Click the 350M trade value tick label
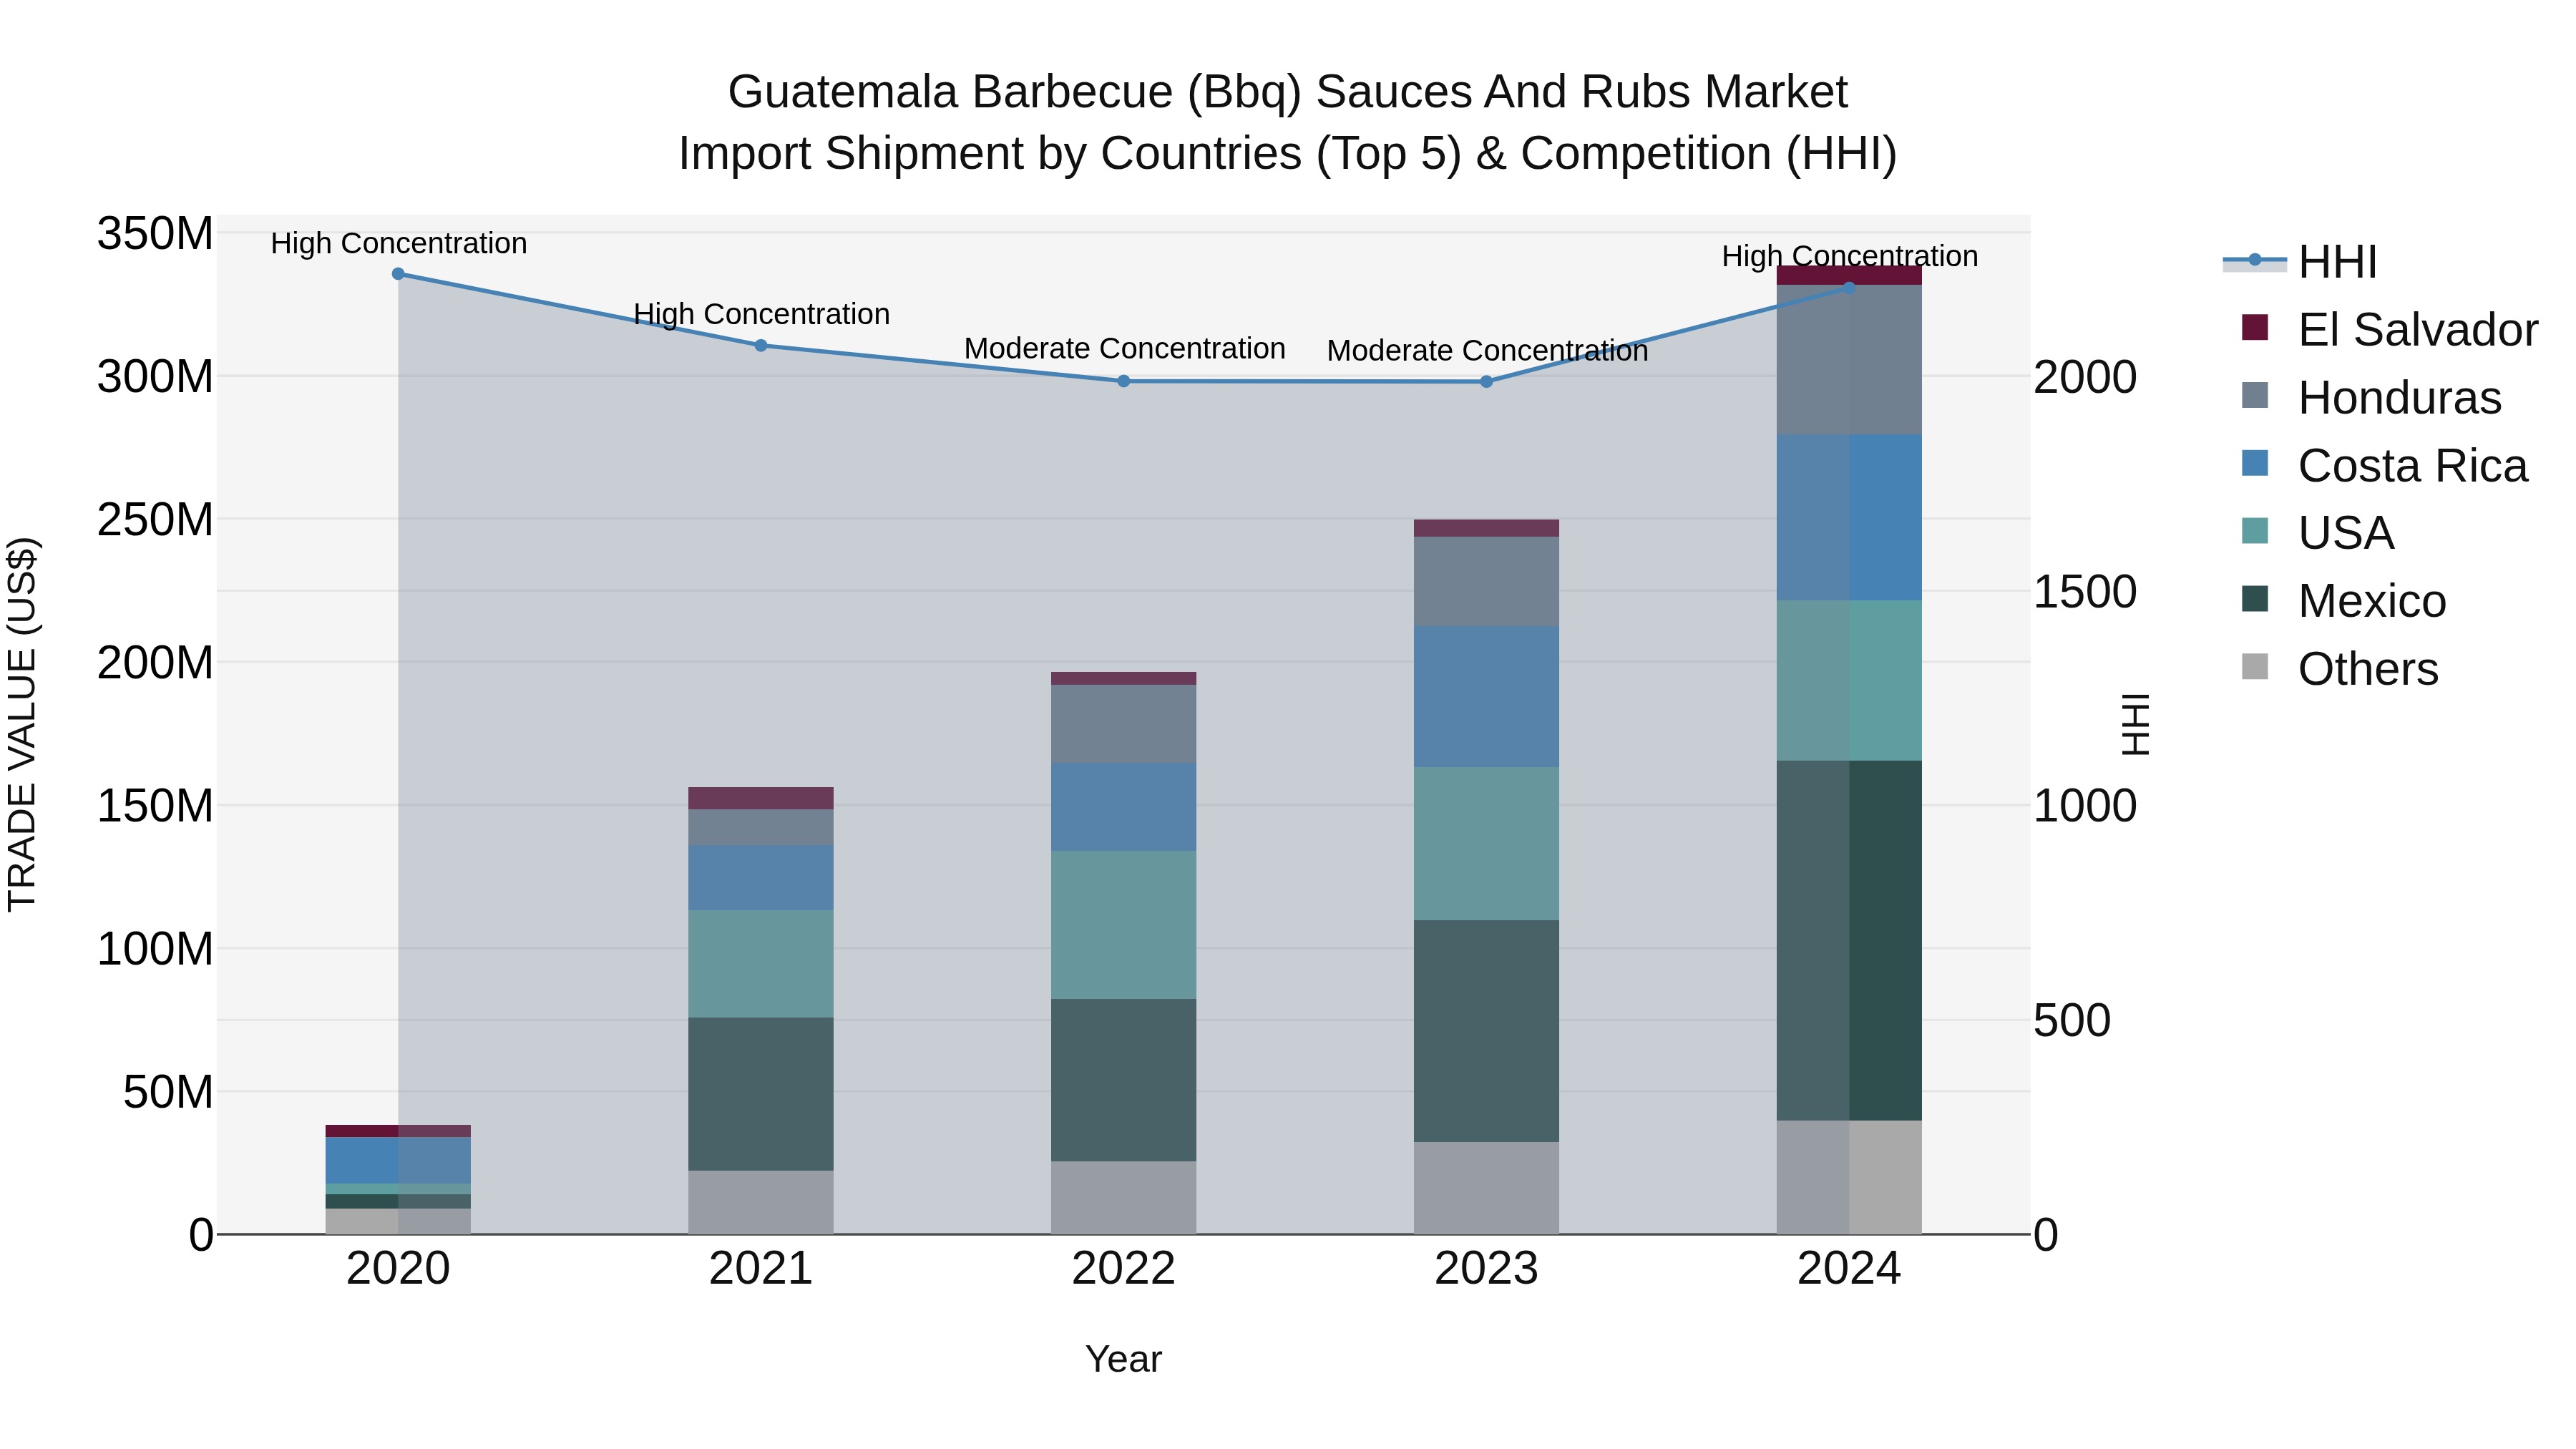 pyautogui.click(x=155, y=234)
